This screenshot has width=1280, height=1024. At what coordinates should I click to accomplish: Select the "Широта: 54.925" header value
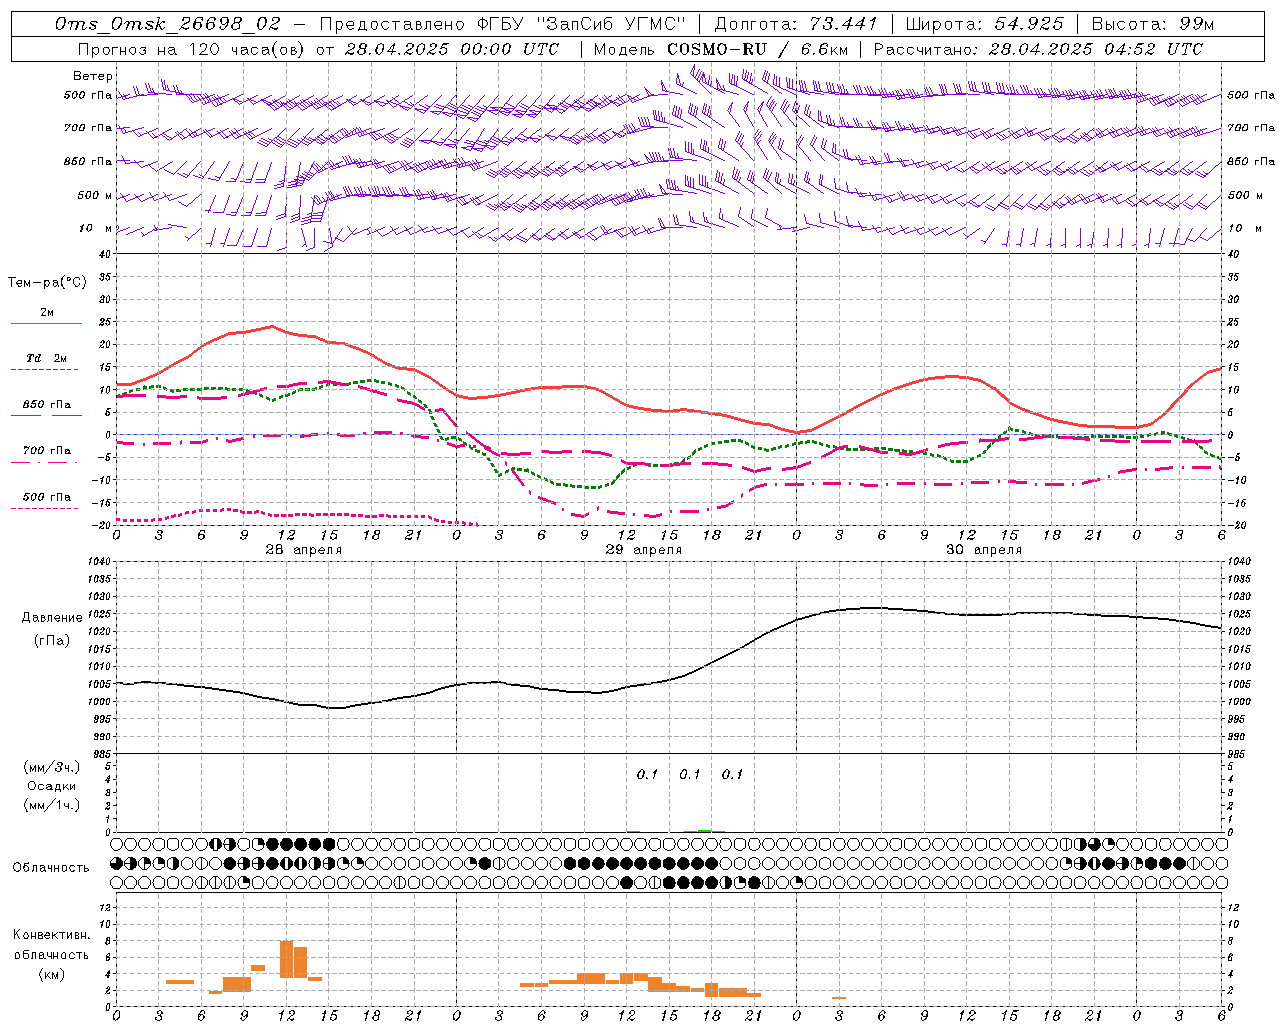click(983, 24)
